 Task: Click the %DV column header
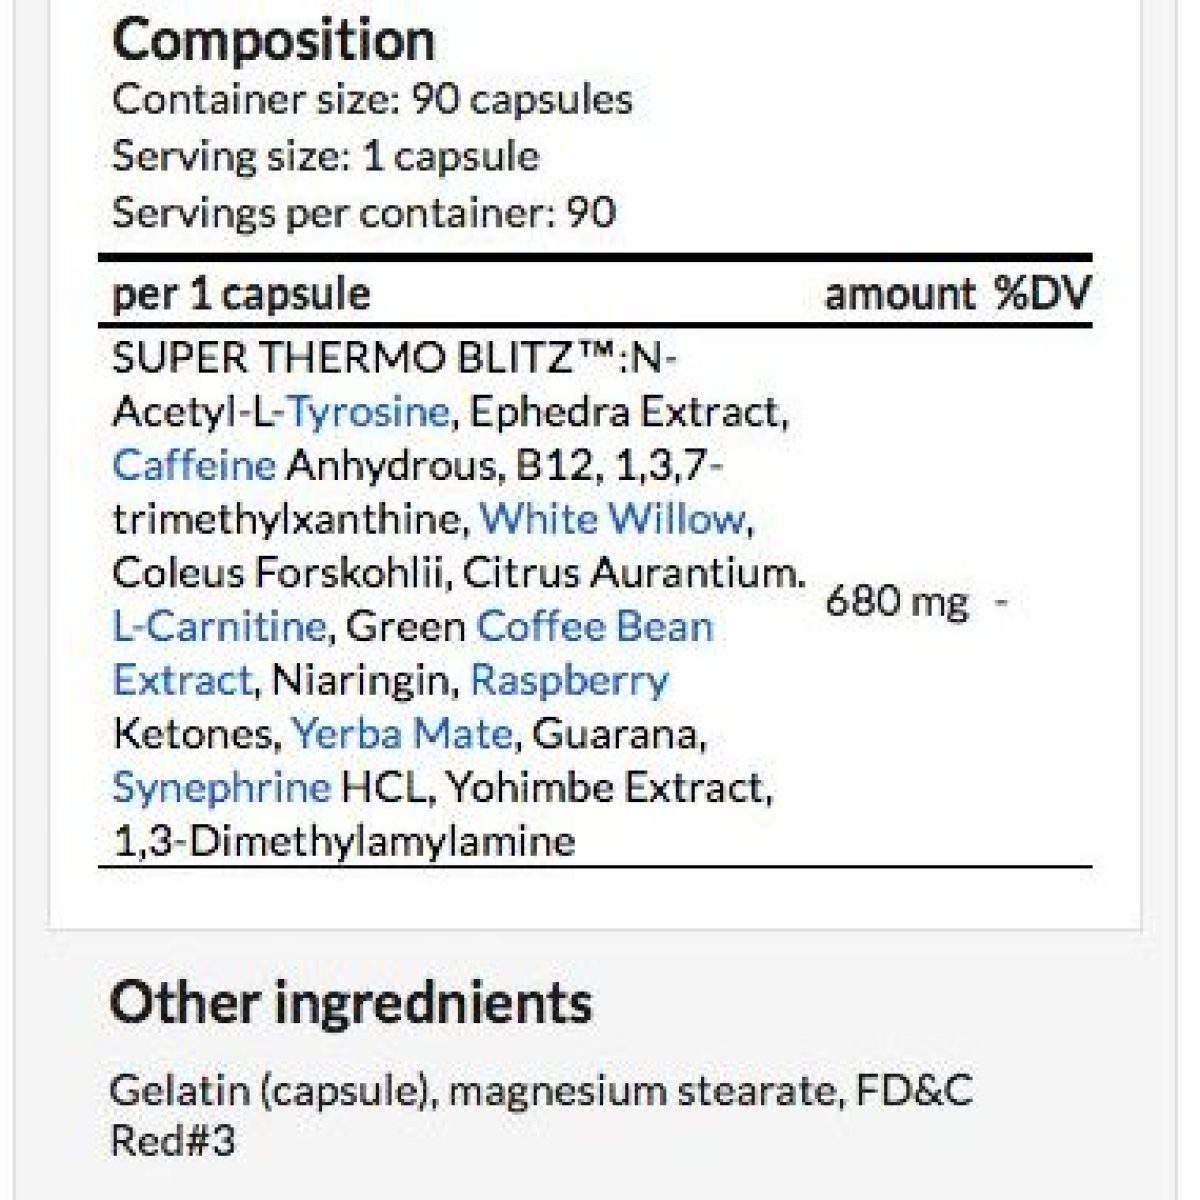click(1042, 294)
